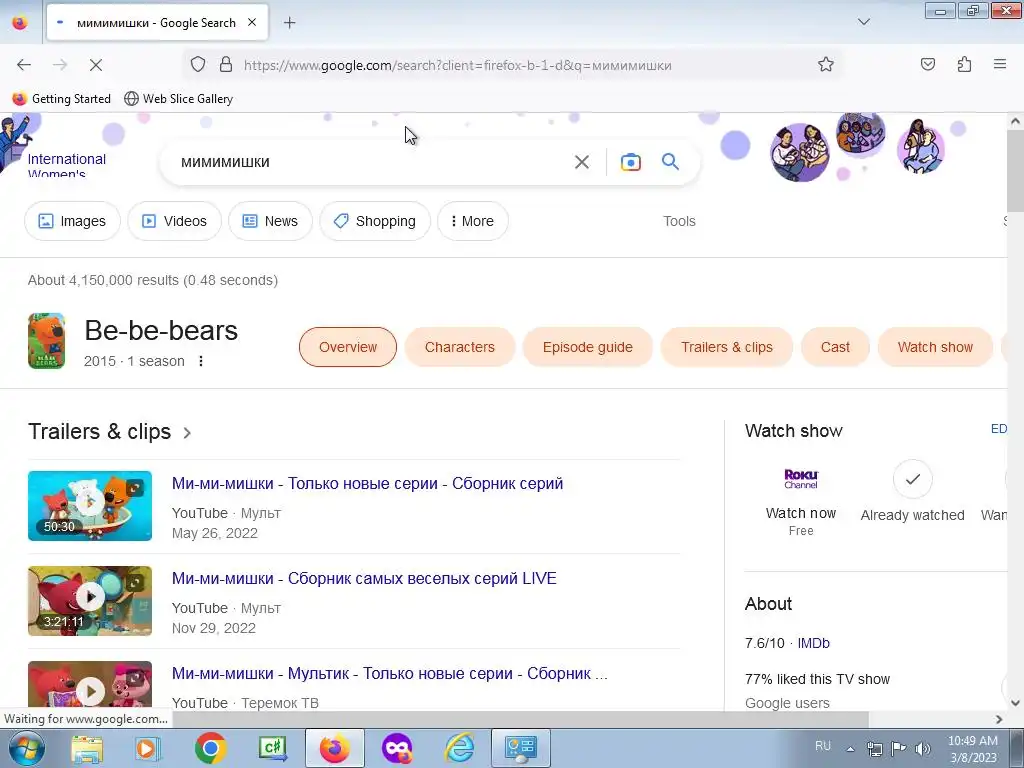
Task: Open Be-be-bears options three-dot menu
Action: (x=201, y=361)
